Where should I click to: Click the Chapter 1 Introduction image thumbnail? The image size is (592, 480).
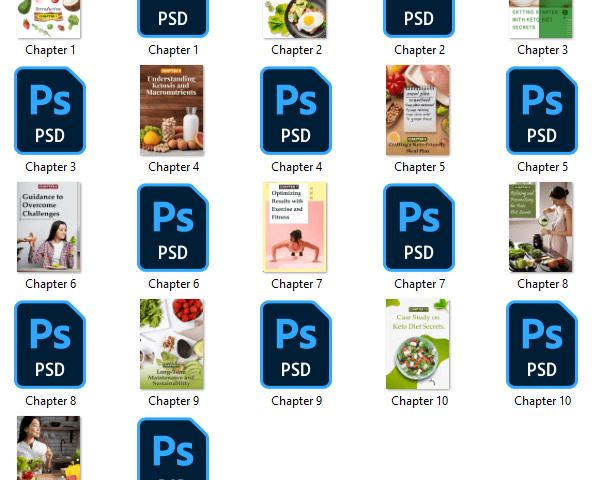[49, 19]
